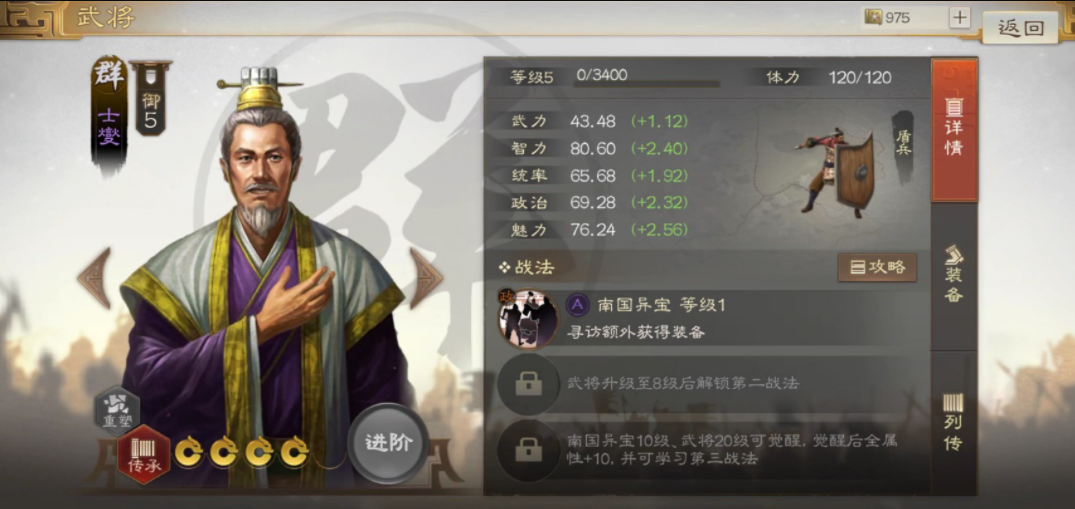Screen dimensions: 1075x509
Task: Open the 列传 biography tab
Action: point(954,422)
